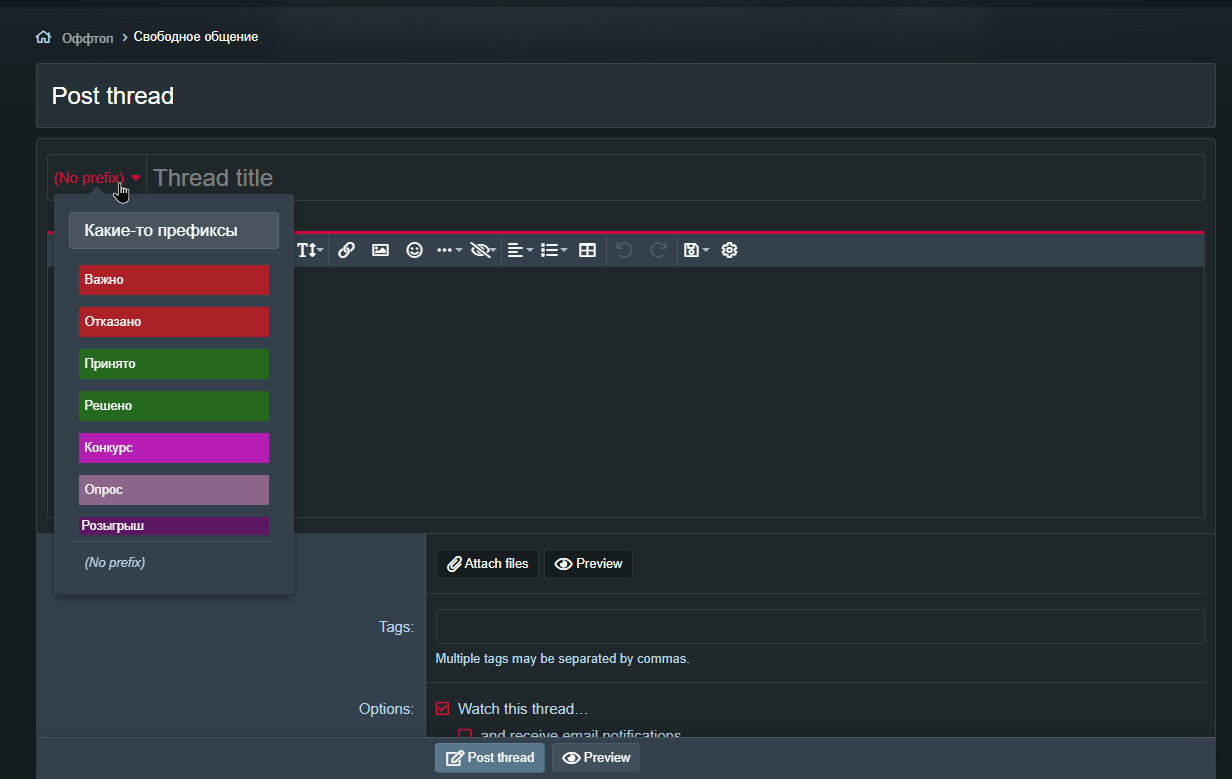
Task: Expand the text alignment dropdown
Action: (x=520, y=250)
